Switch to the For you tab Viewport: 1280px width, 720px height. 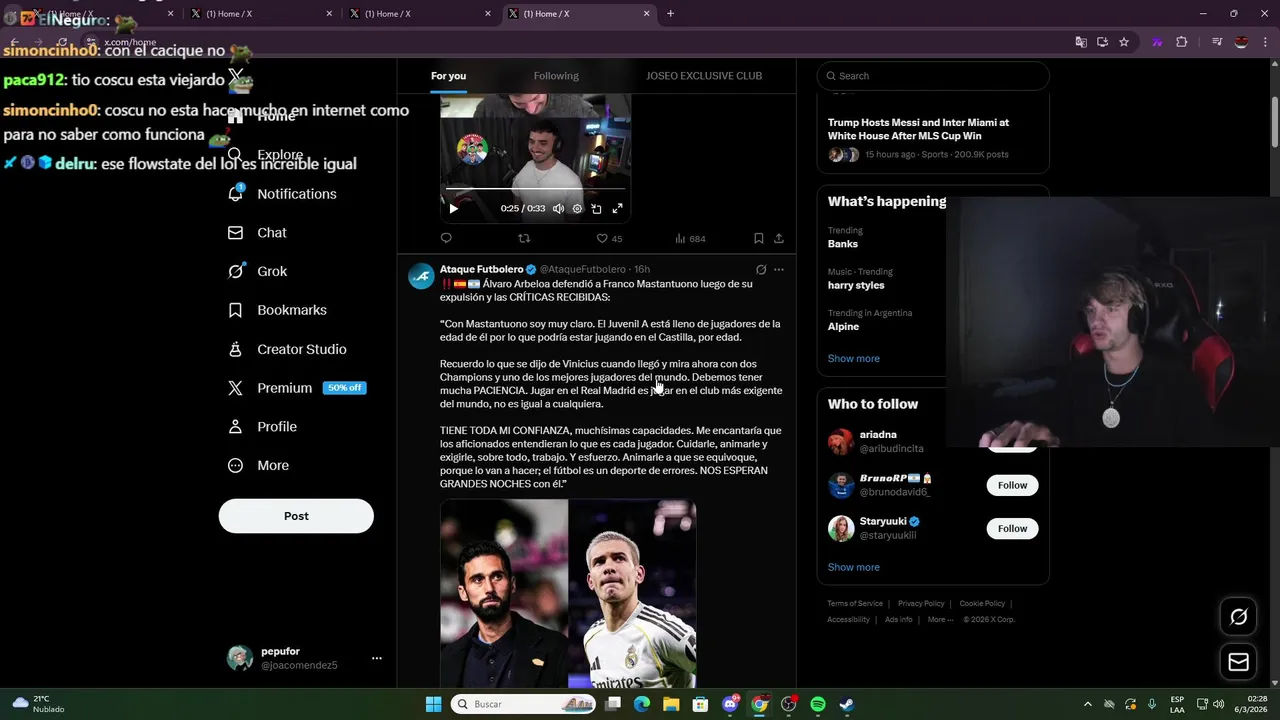(448, 76)
